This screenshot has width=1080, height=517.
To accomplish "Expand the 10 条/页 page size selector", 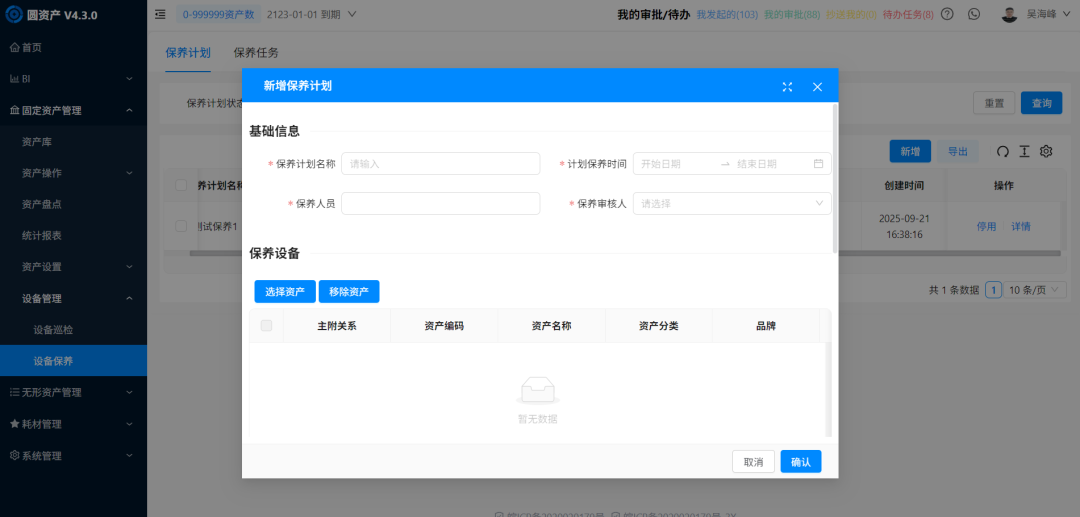I will pos(1034,290).
